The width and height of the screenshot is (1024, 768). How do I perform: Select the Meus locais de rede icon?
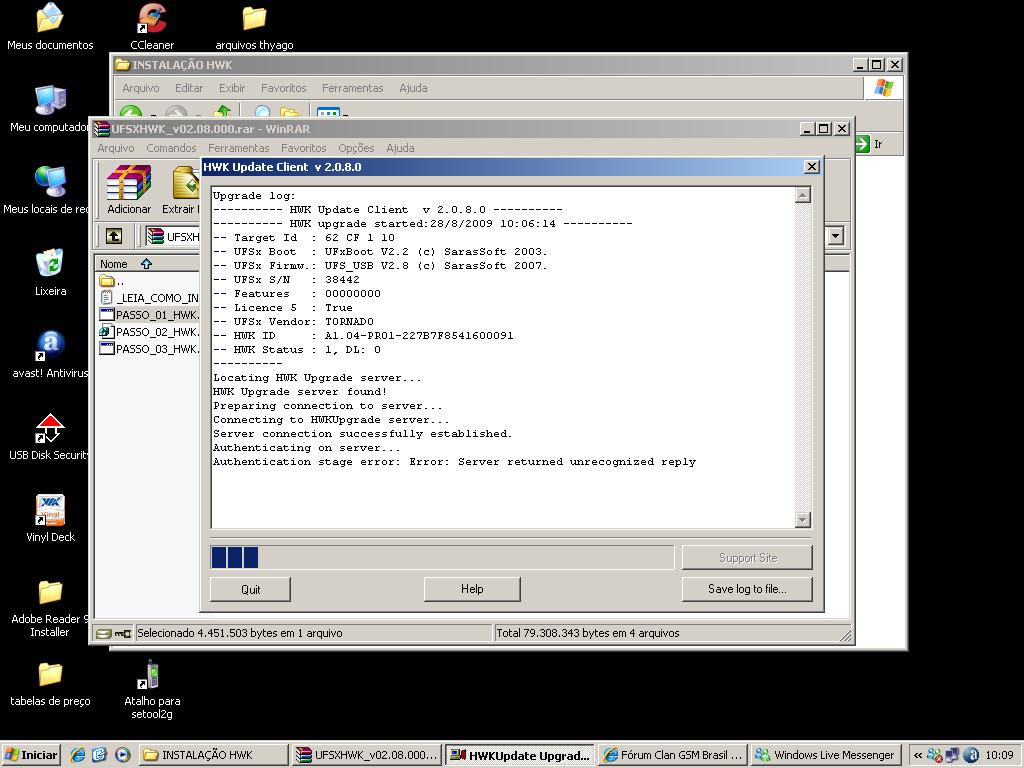pyautogui.click(x=46, y=191)
